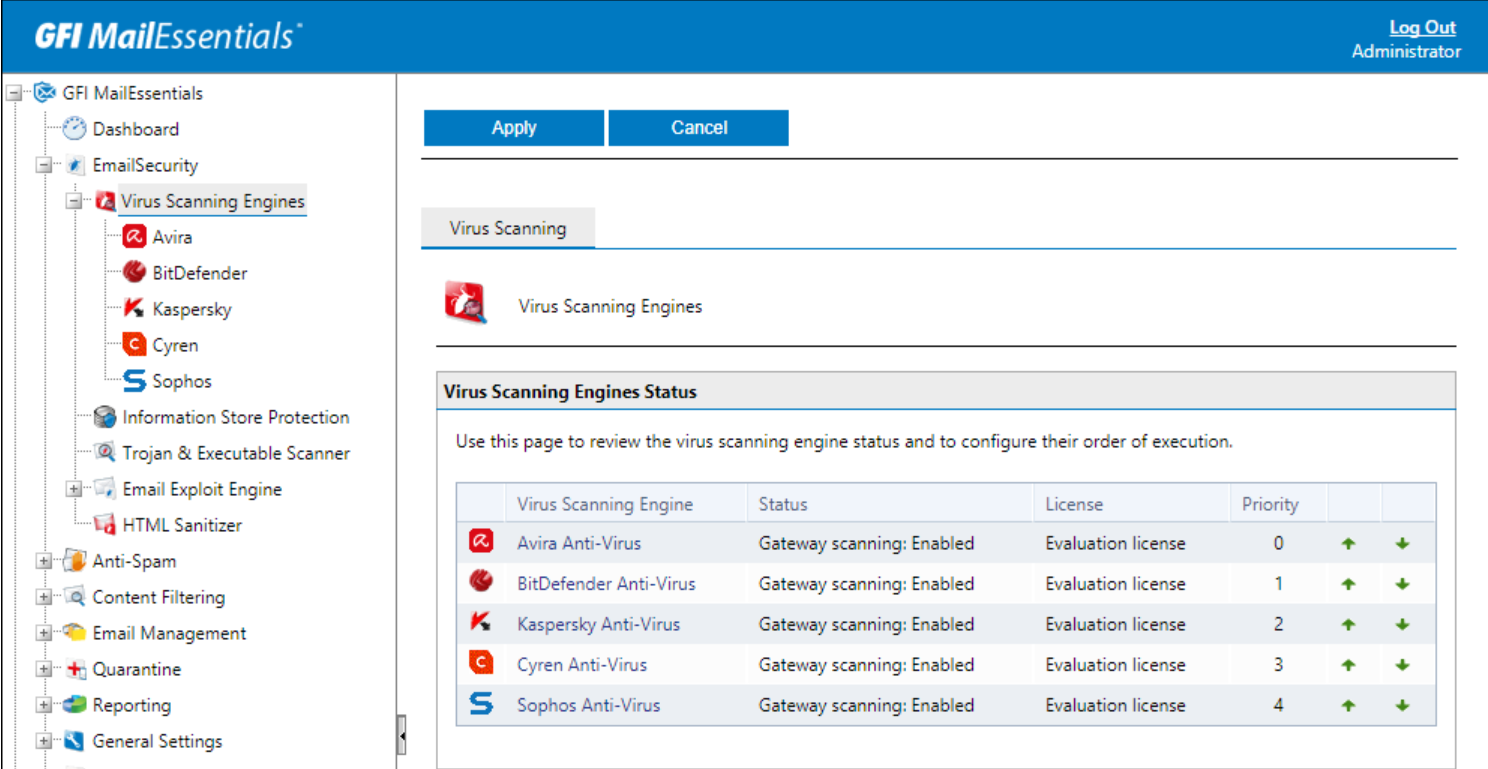
Task: Click the BitDefender icon in sidebar tree
Action: pos(134,273)
